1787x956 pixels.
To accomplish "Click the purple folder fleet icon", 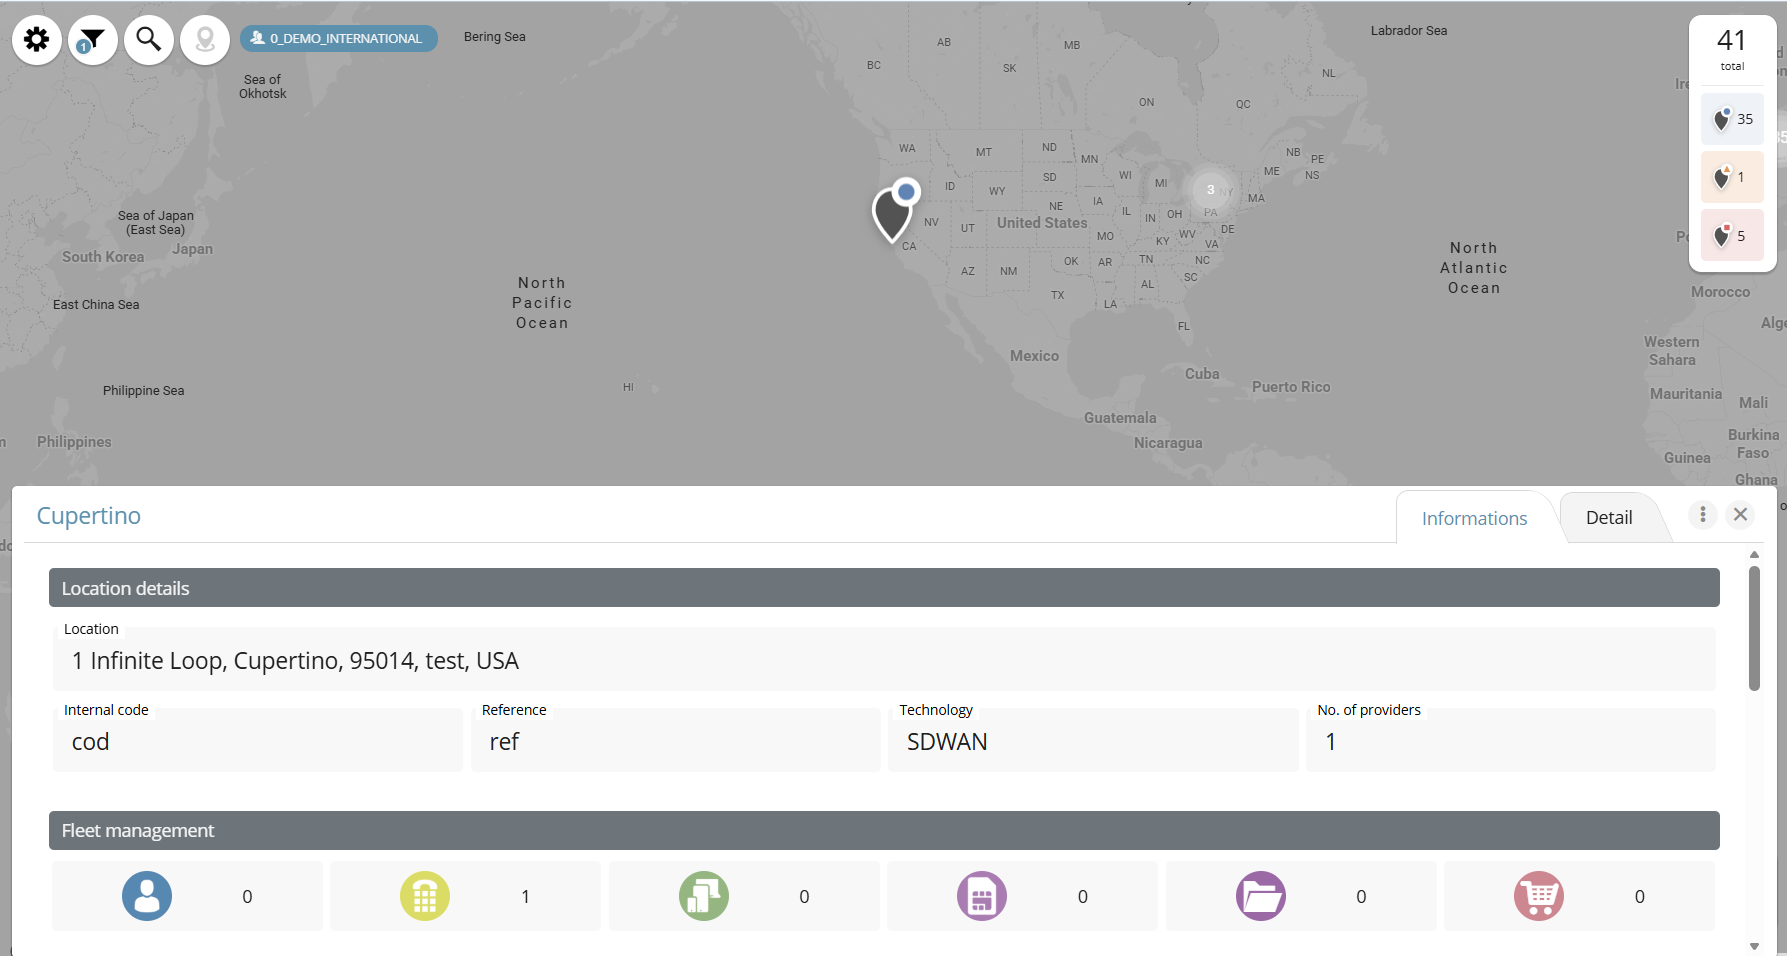I will coord(1261,896).
